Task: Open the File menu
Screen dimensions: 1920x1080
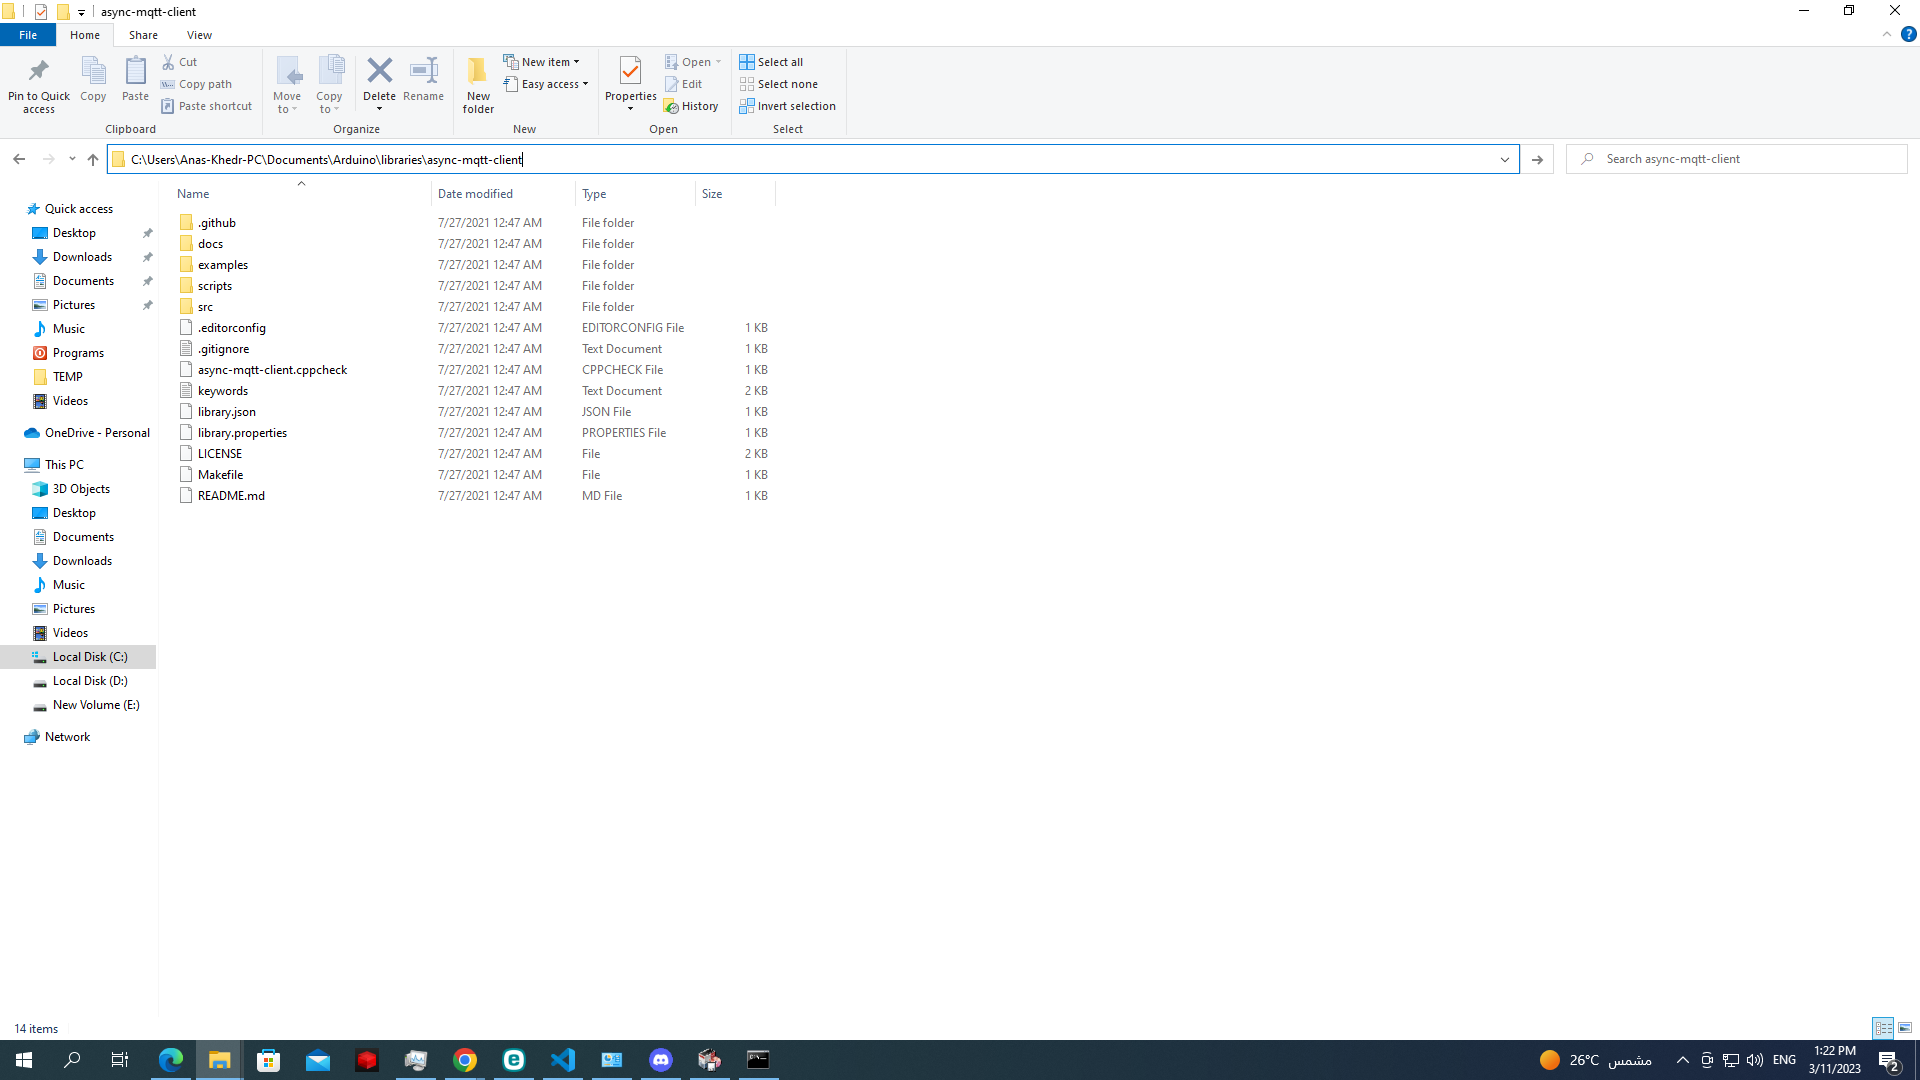Action: pos(28,35)
